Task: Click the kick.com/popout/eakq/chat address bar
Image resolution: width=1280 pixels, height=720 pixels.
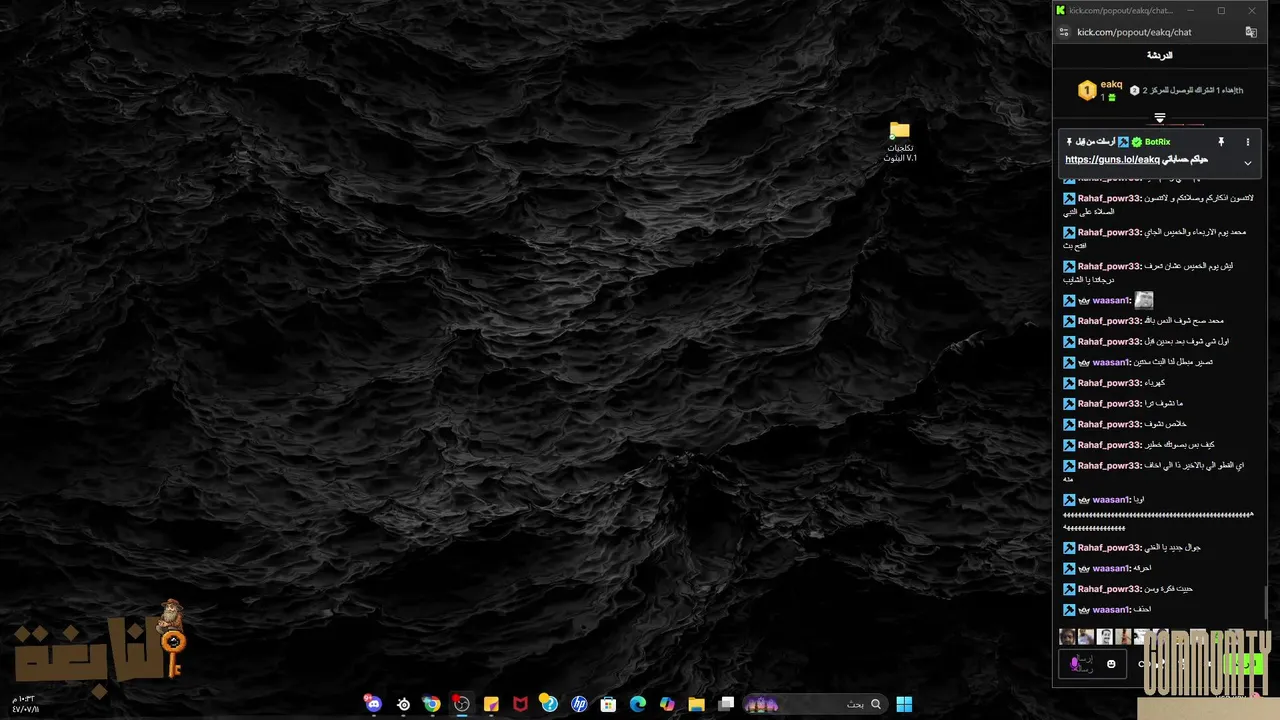Action: pos(1134,32)
